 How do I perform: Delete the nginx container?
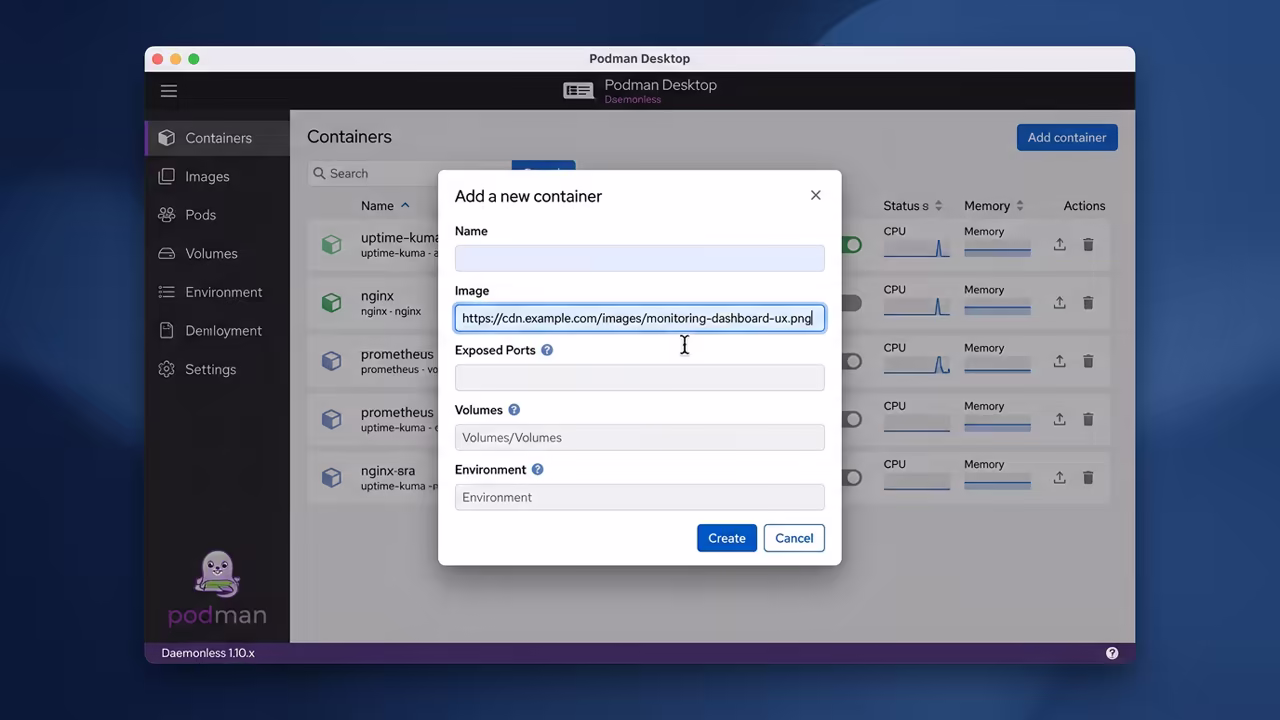[x=1088, y=302]
